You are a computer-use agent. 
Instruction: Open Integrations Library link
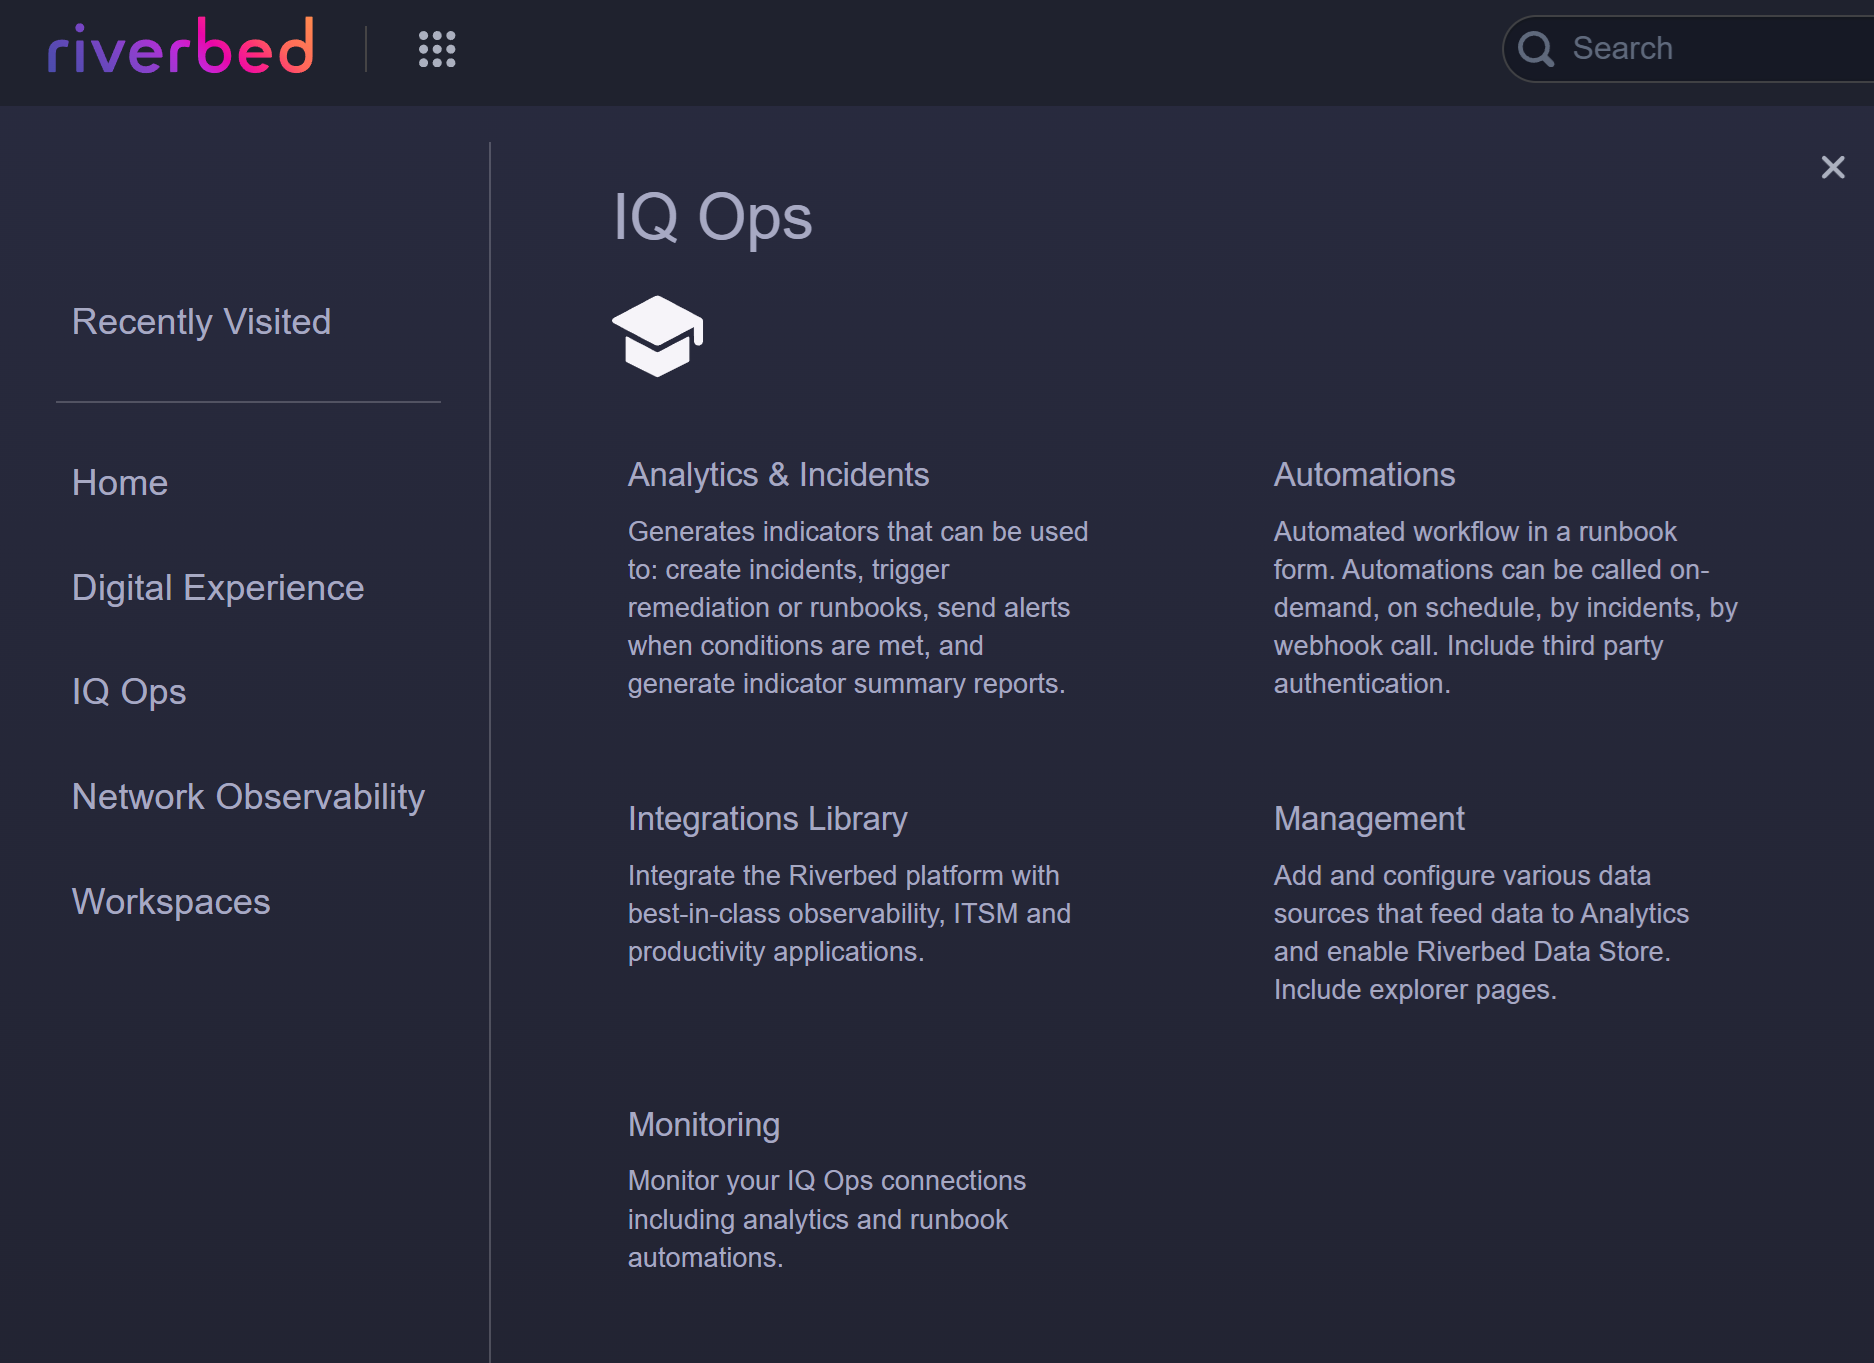pos(767,819)
